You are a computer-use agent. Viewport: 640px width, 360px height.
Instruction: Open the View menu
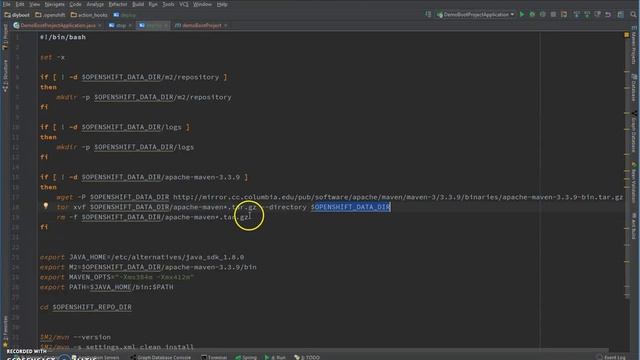(35, 4)
